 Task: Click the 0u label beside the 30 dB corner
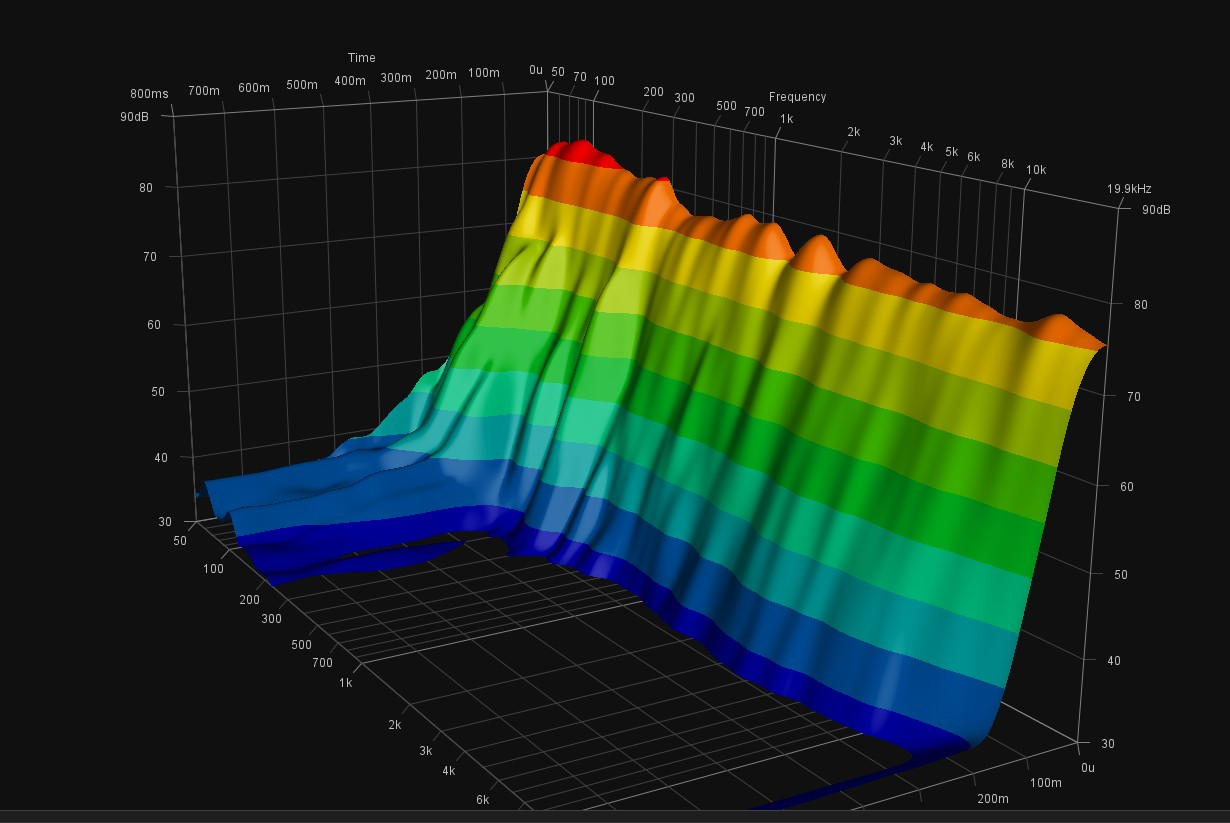[1088, 768]
